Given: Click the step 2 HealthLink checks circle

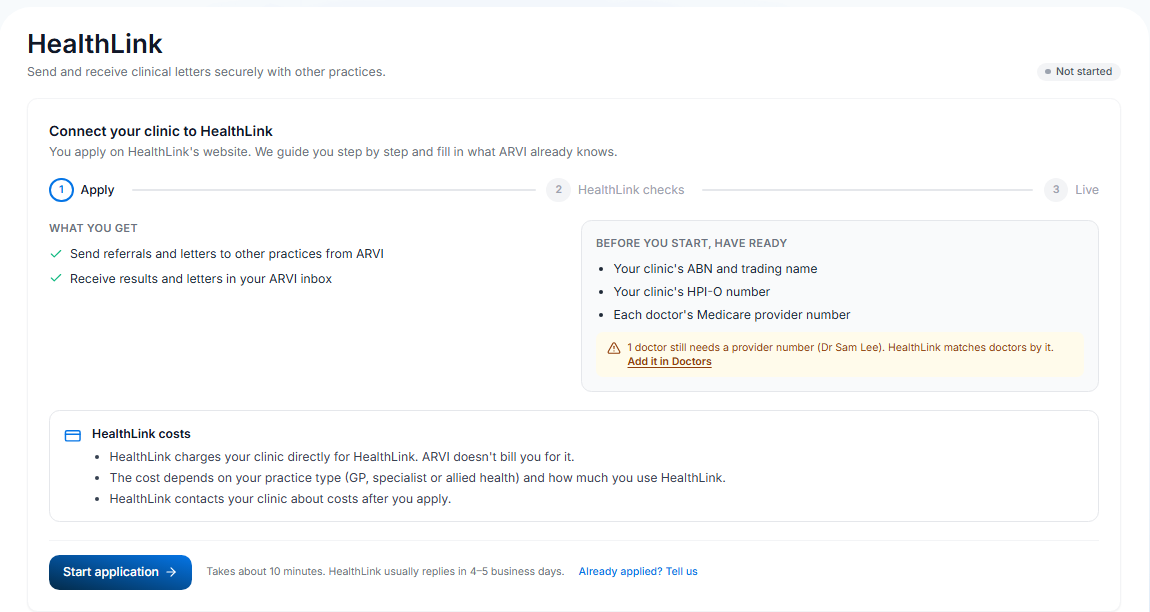Looking at the screenshot, I should pyautogui.click(x=558, y=189).
